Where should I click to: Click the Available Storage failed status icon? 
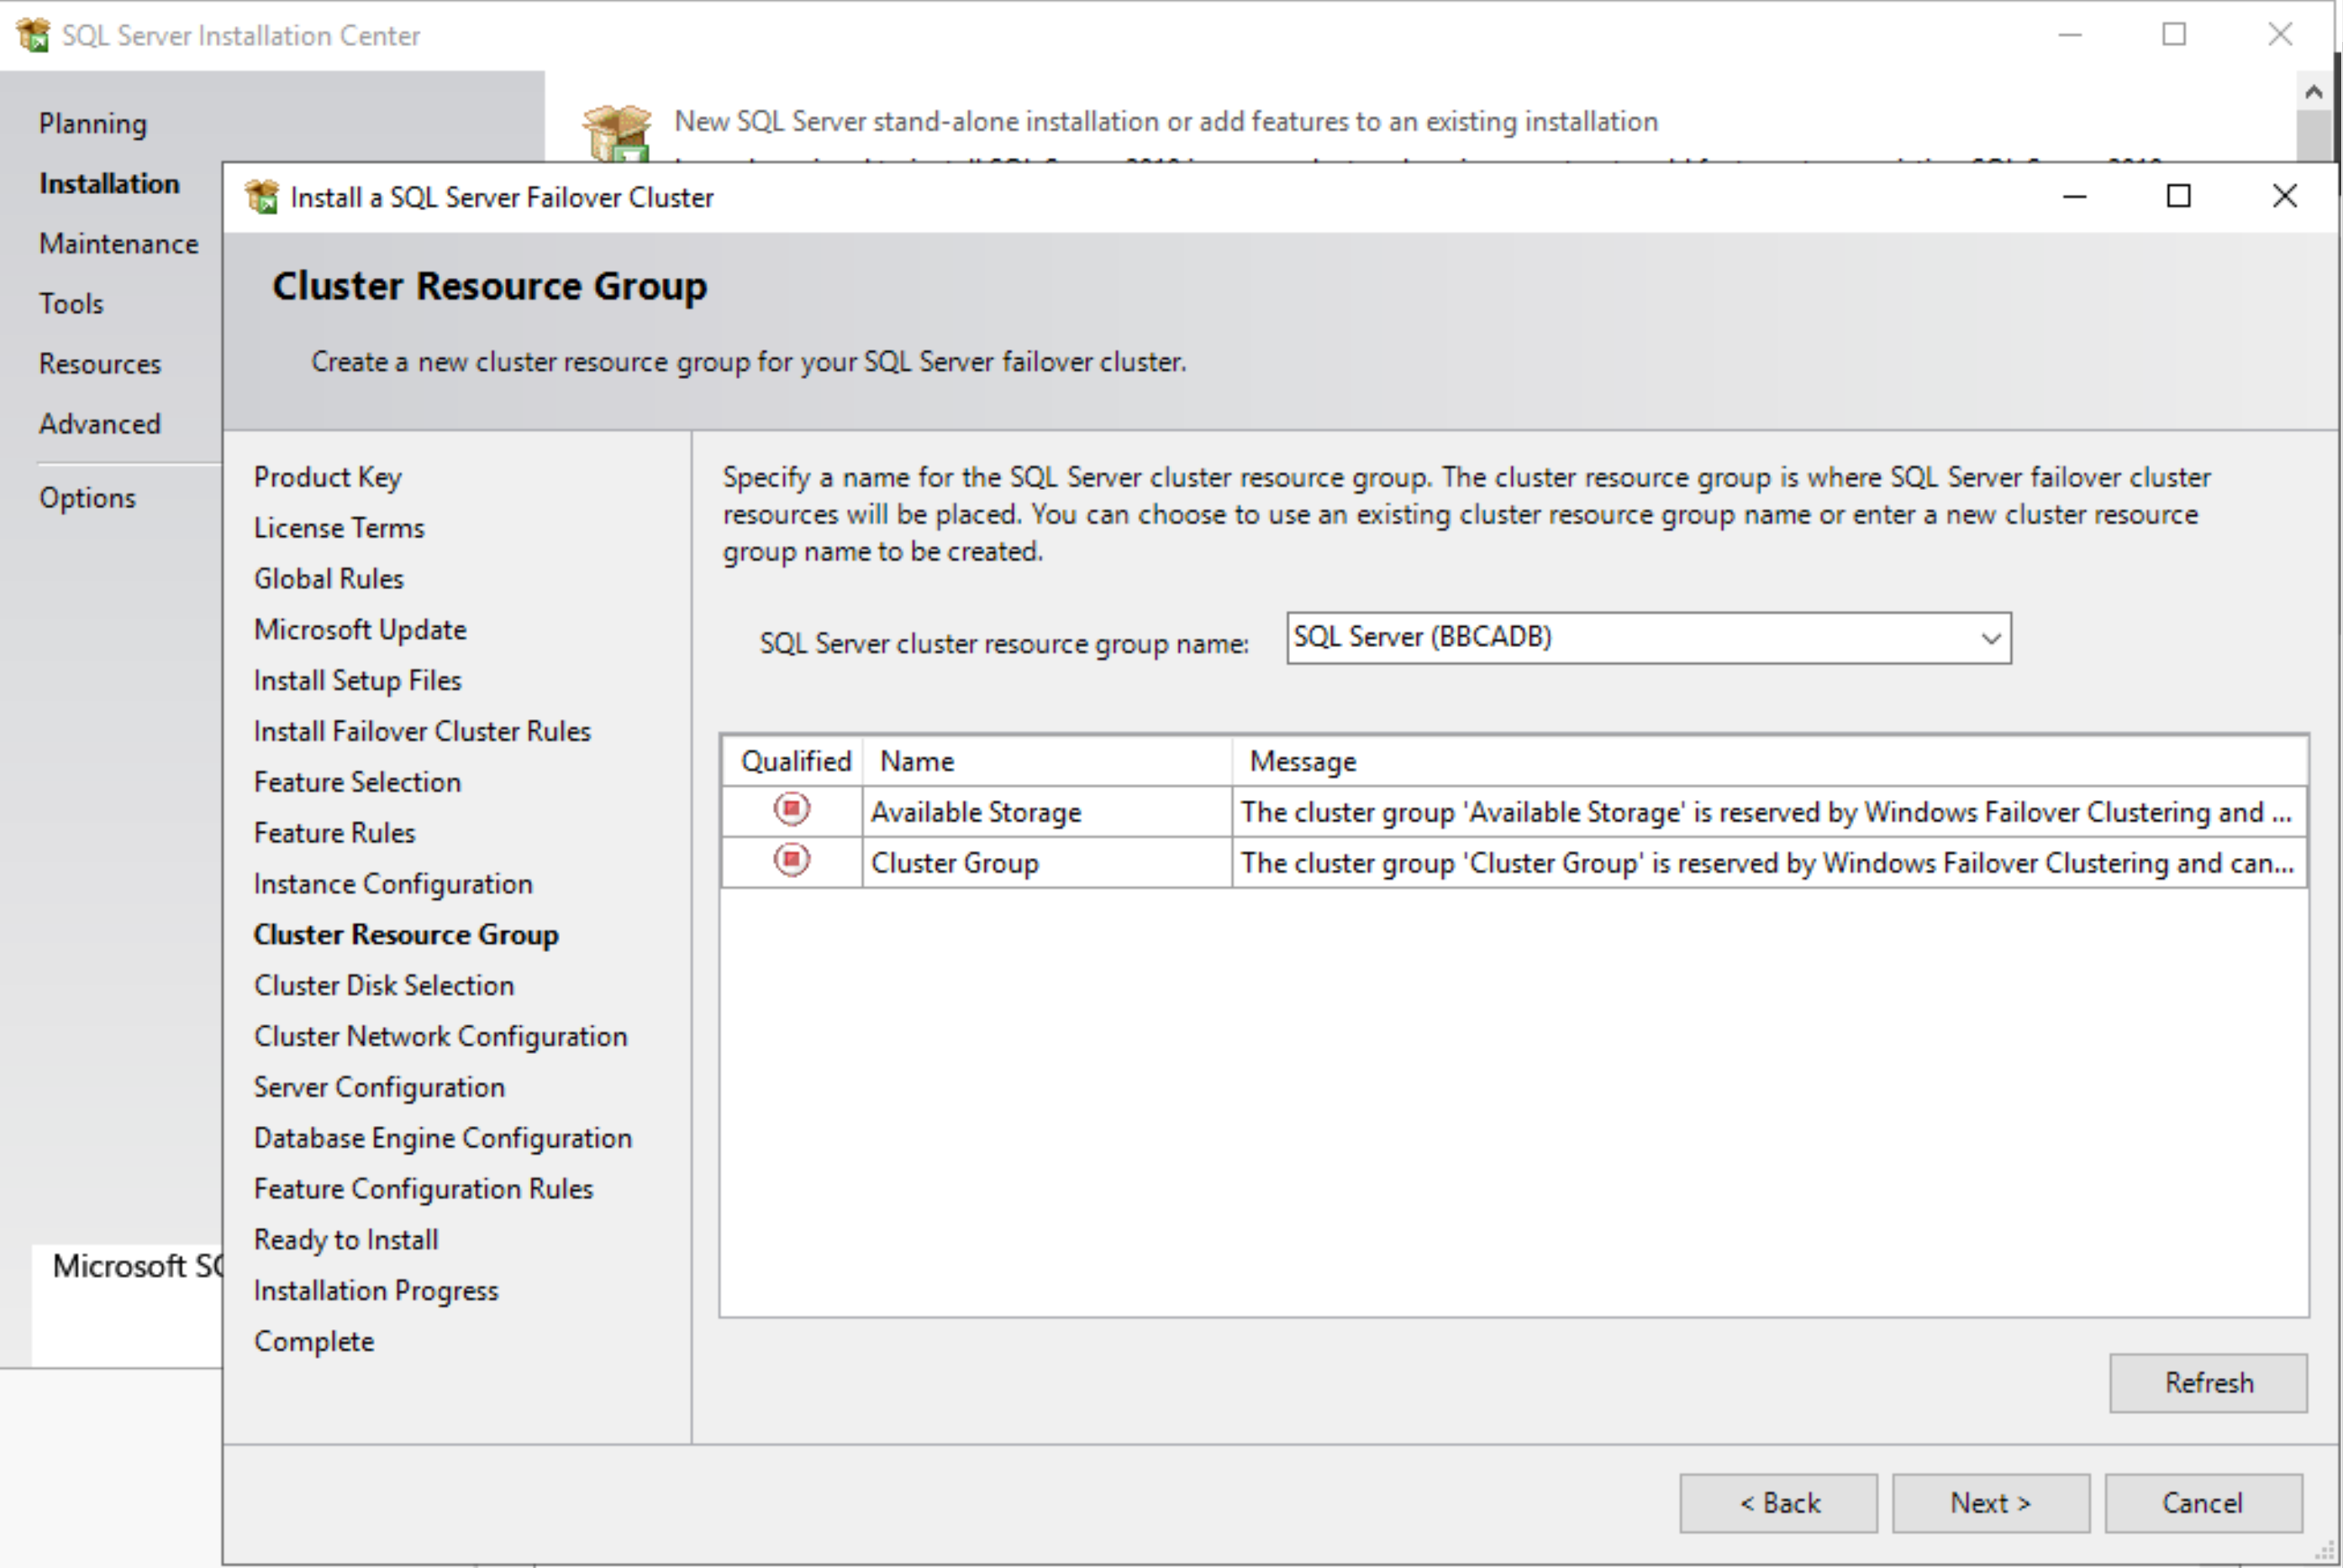pyautogui.click(x=792, y=809)
